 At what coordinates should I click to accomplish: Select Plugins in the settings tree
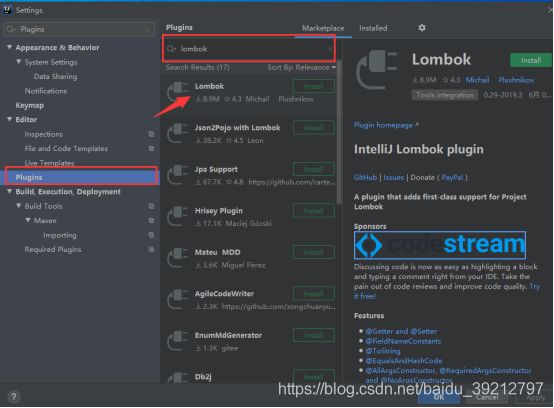(x=81, y=177)
